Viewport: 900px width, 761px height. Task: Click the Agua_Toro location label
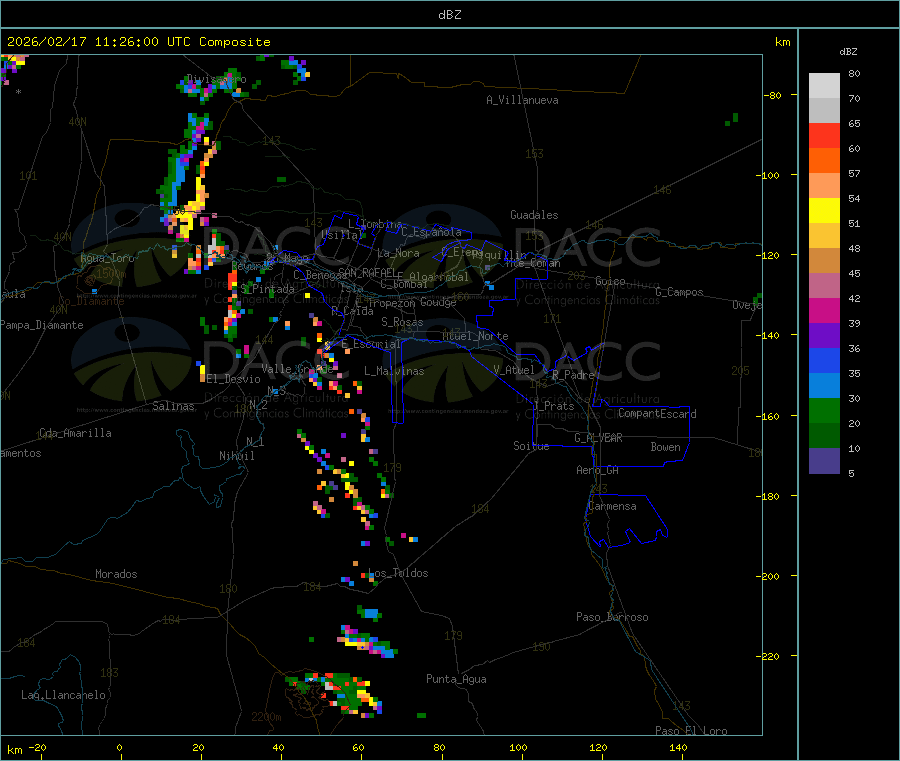[107, 258]
